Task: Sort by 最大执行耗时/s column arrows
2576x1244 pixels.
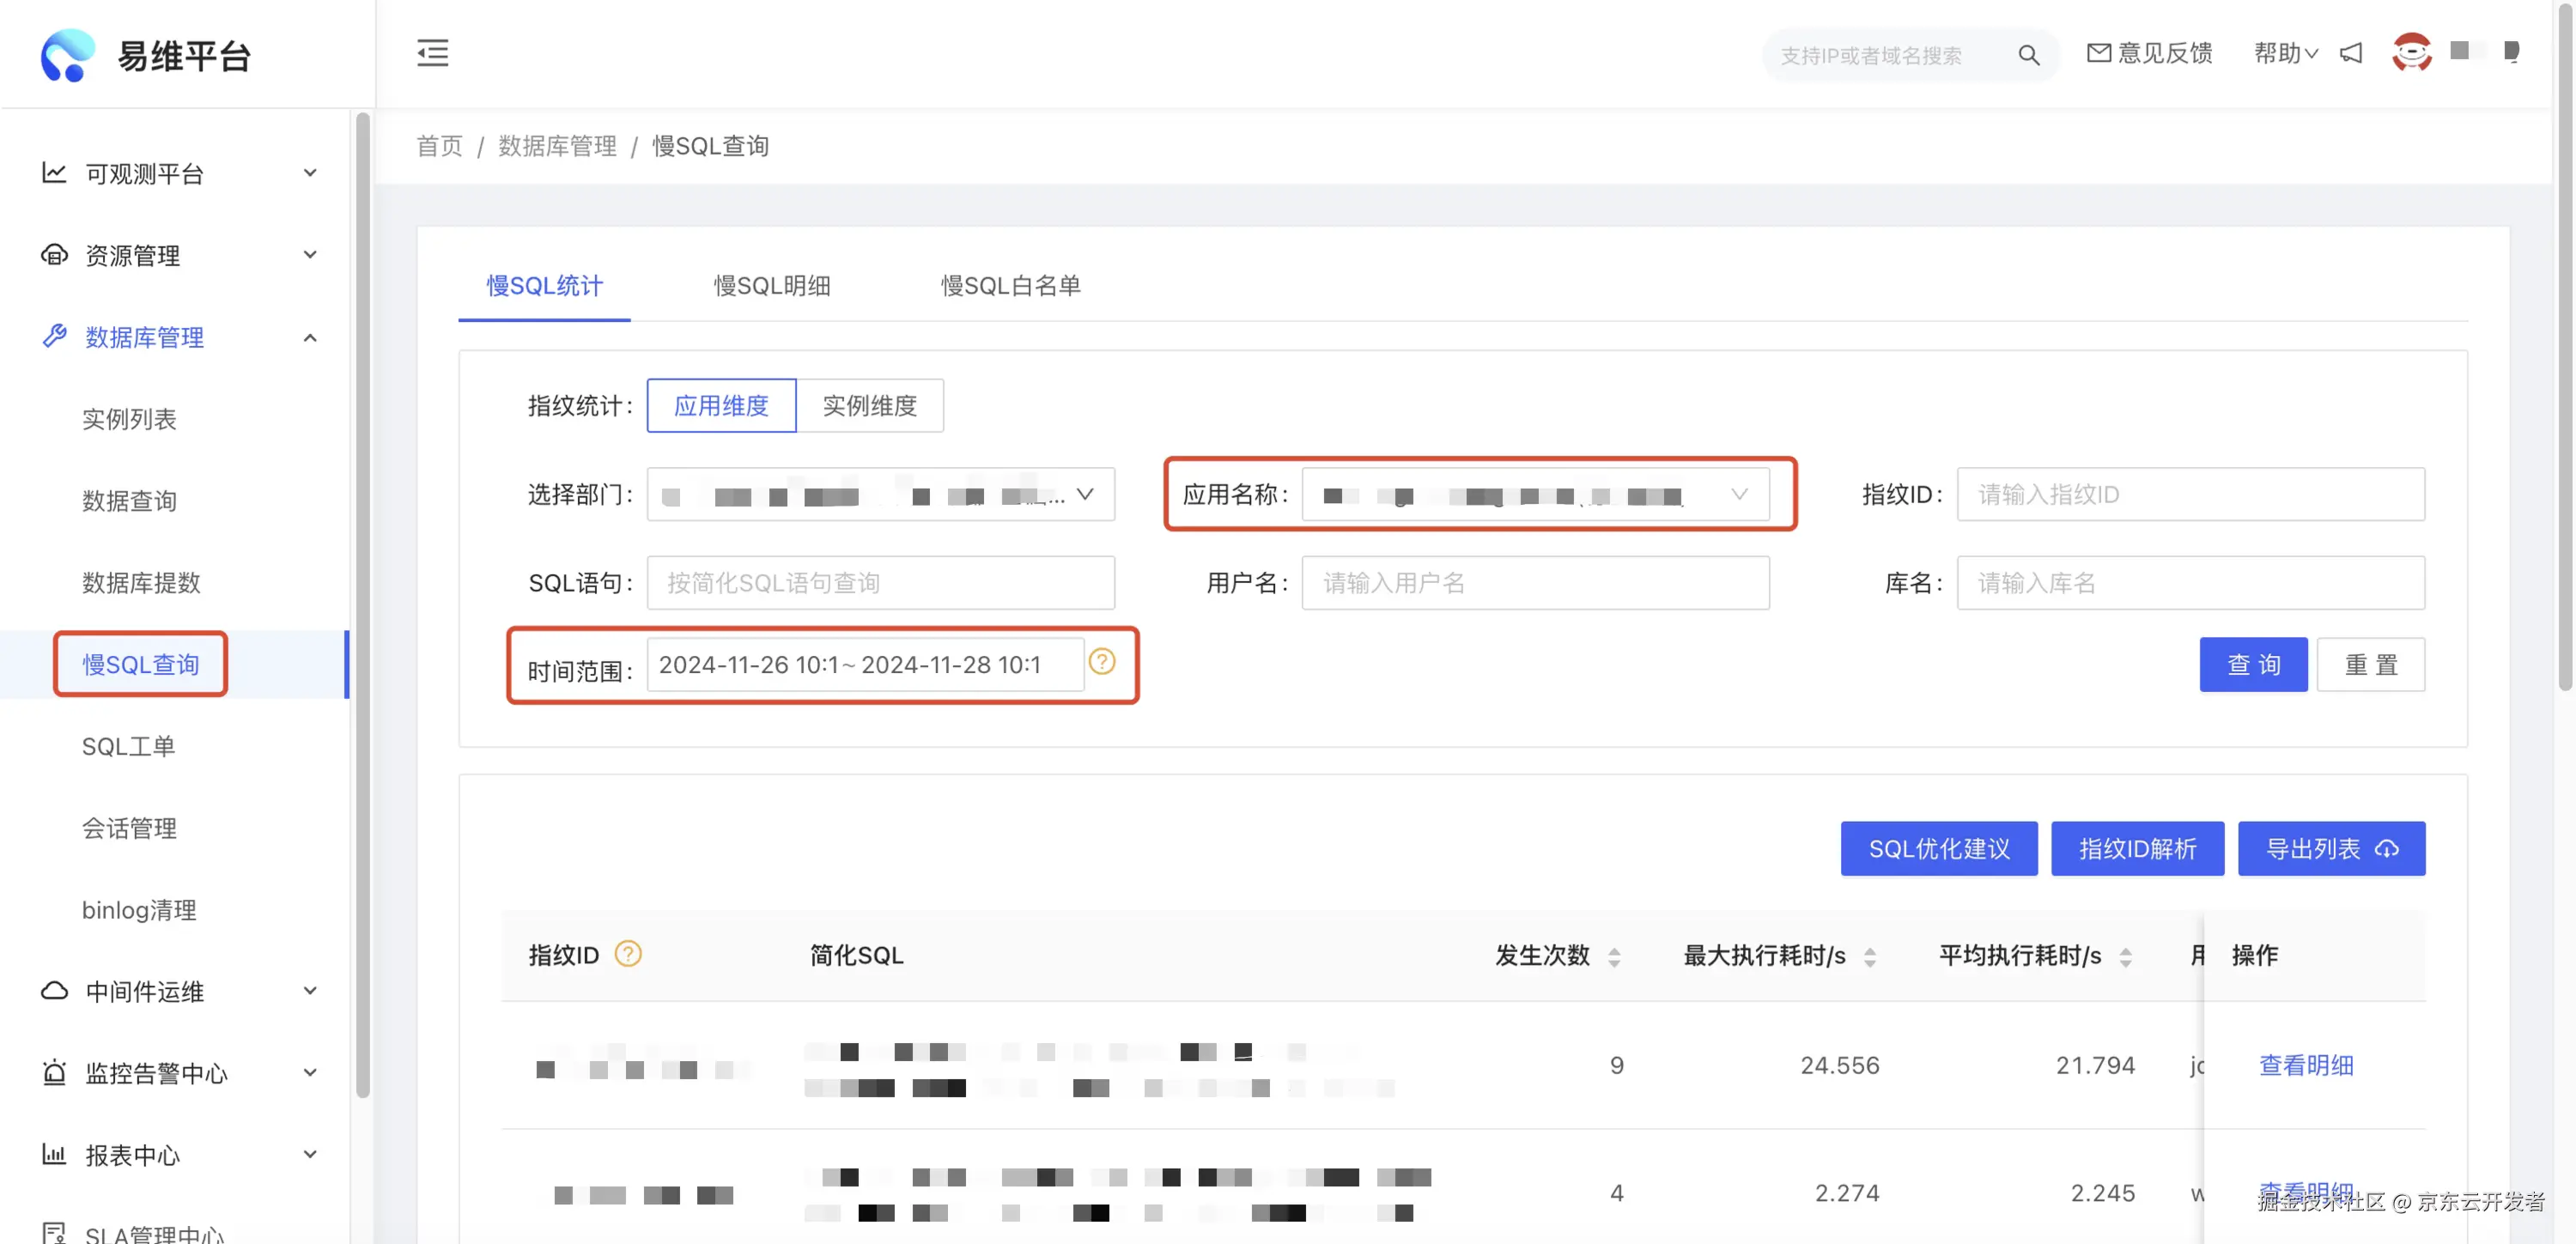Action: pos(1870,957)
